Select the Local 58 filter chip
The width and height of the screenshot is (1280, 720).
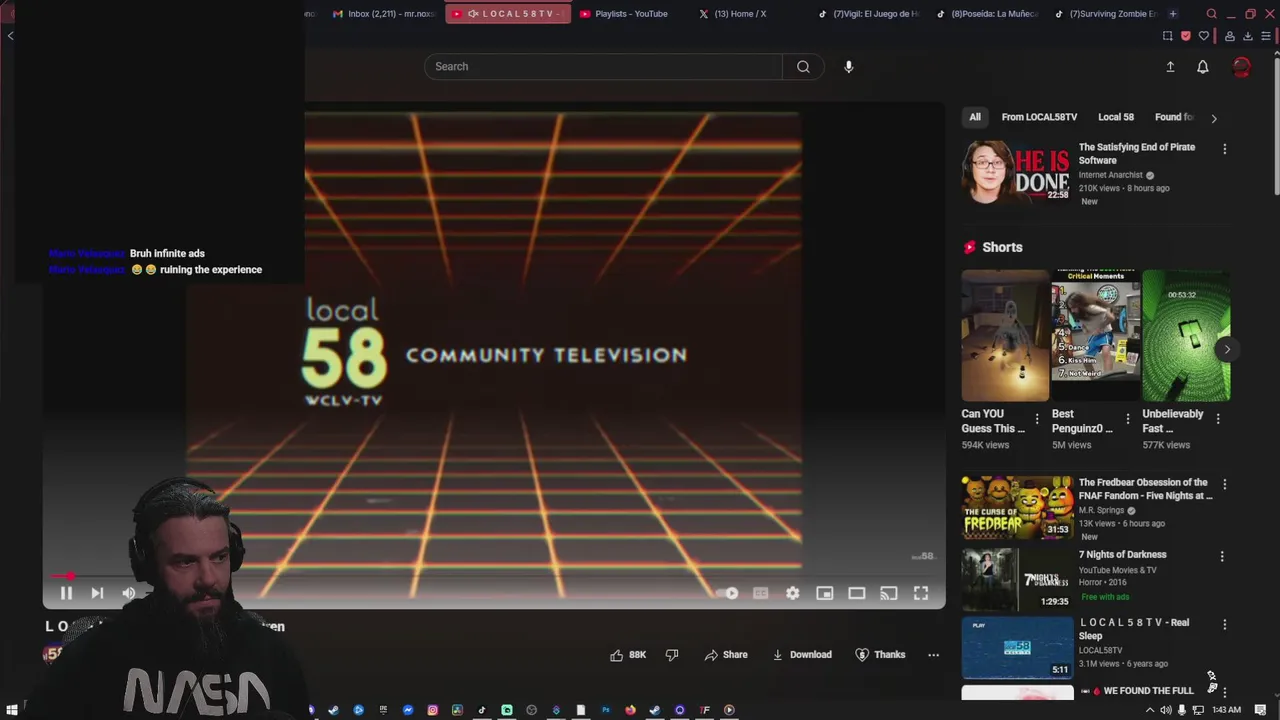1116,117
